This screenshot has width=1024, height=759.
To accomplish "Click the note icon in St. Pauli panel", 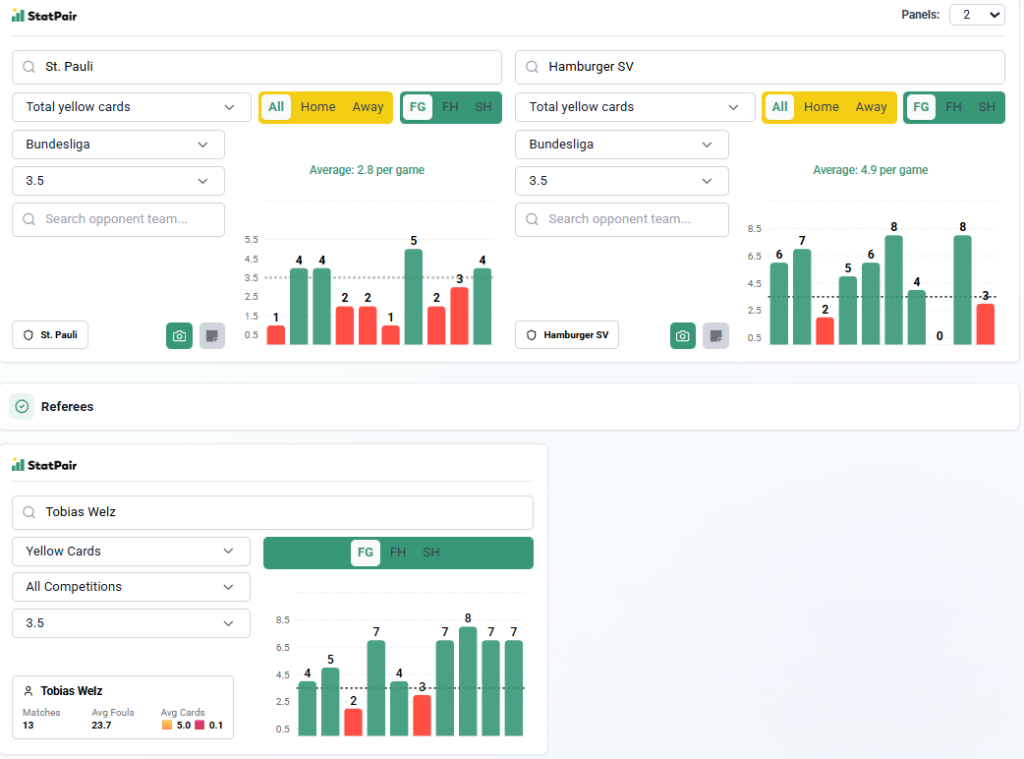I will [x=212, y=336].
